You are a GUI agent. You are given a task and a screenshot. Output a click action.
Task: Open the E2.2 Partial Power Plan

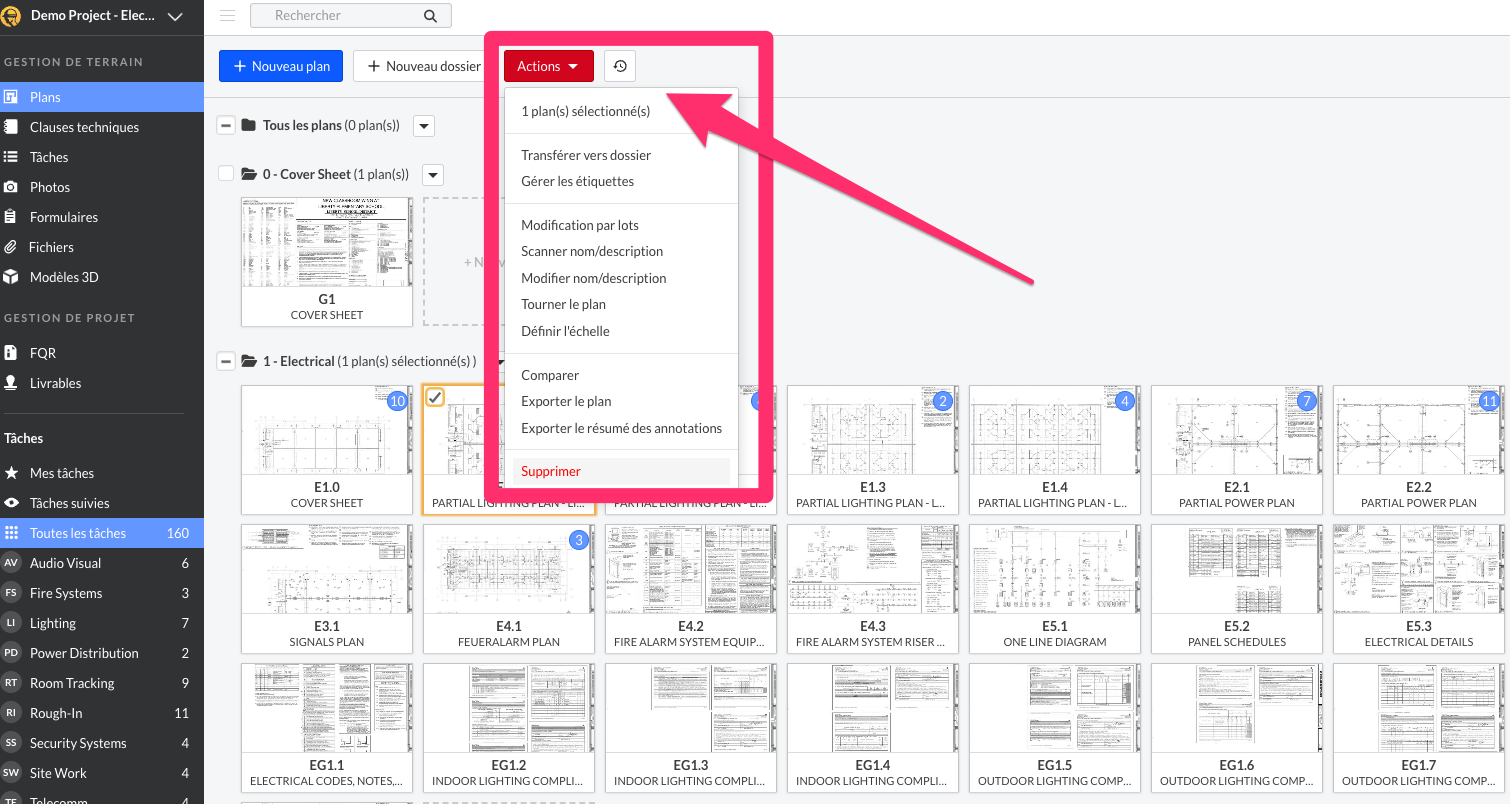coord(1419,450)
